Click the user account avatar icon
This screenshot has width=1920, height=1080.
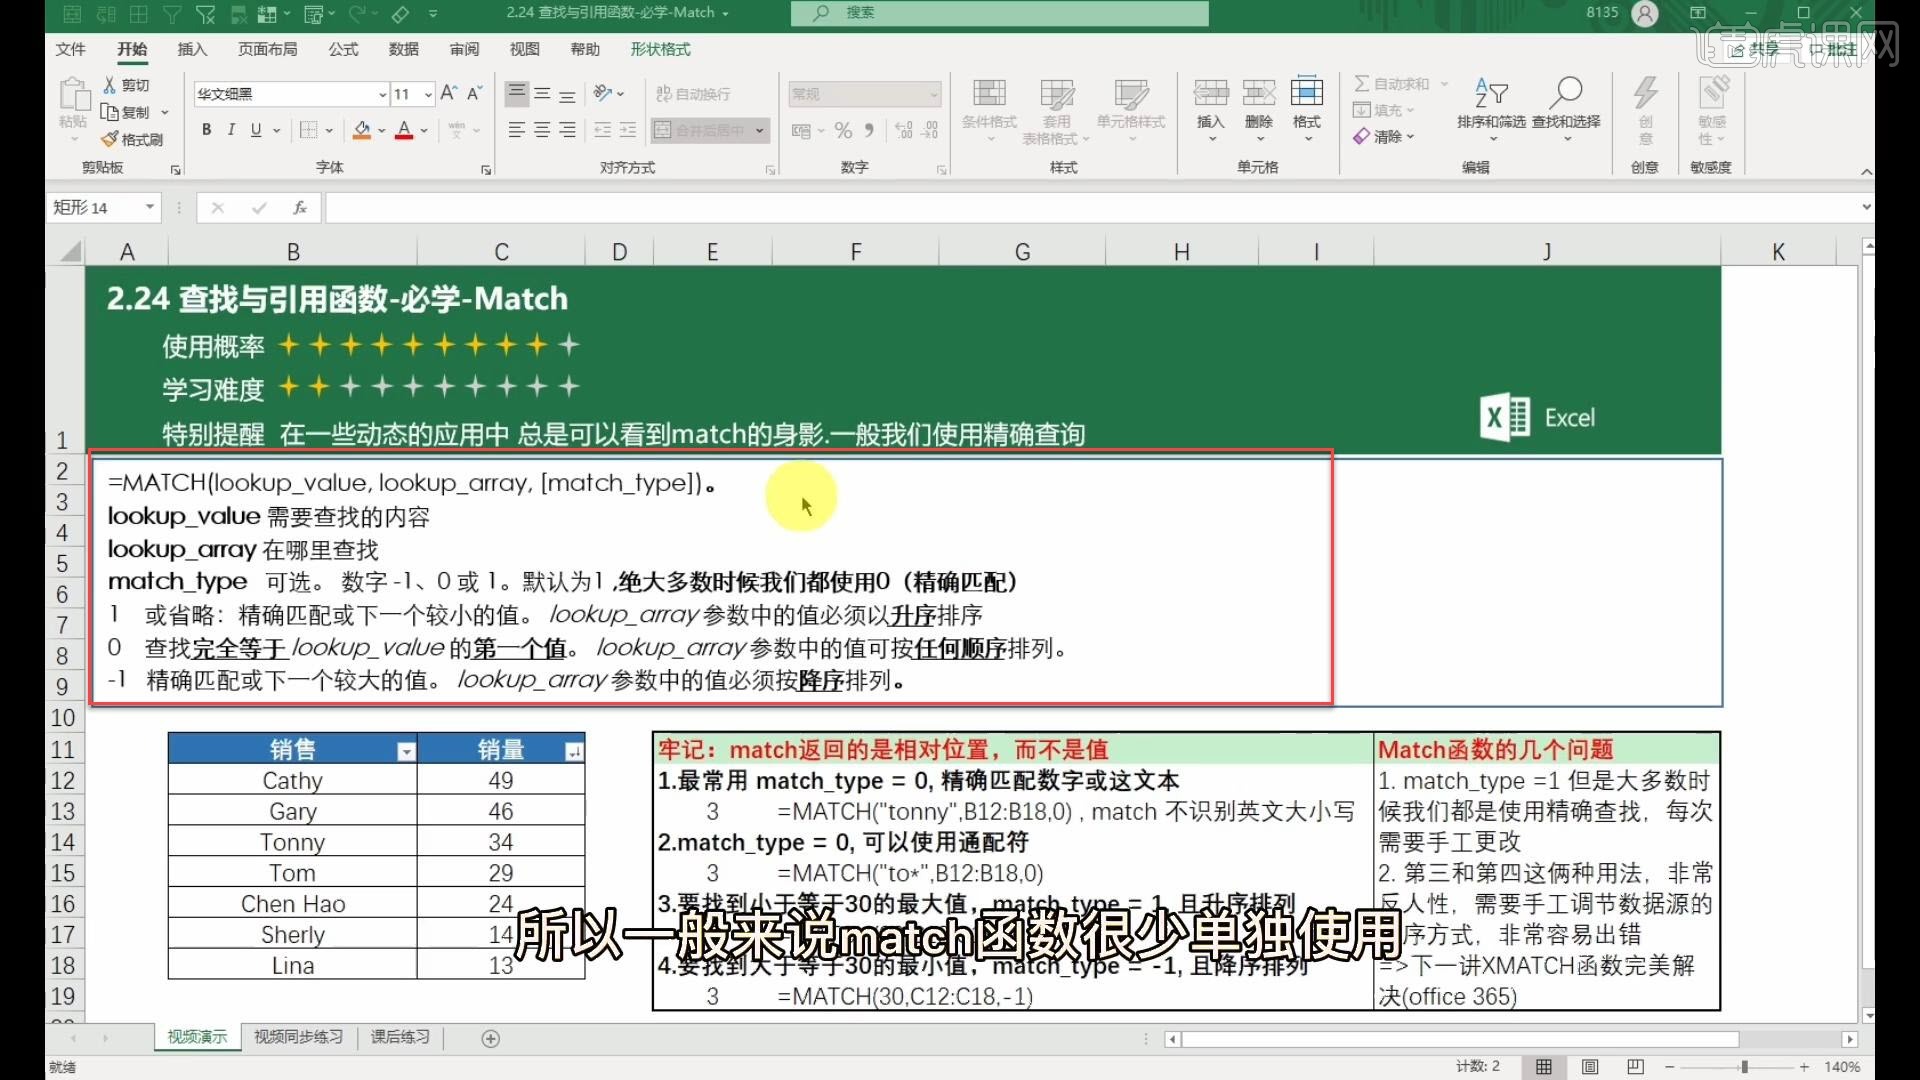[1645, 13]
